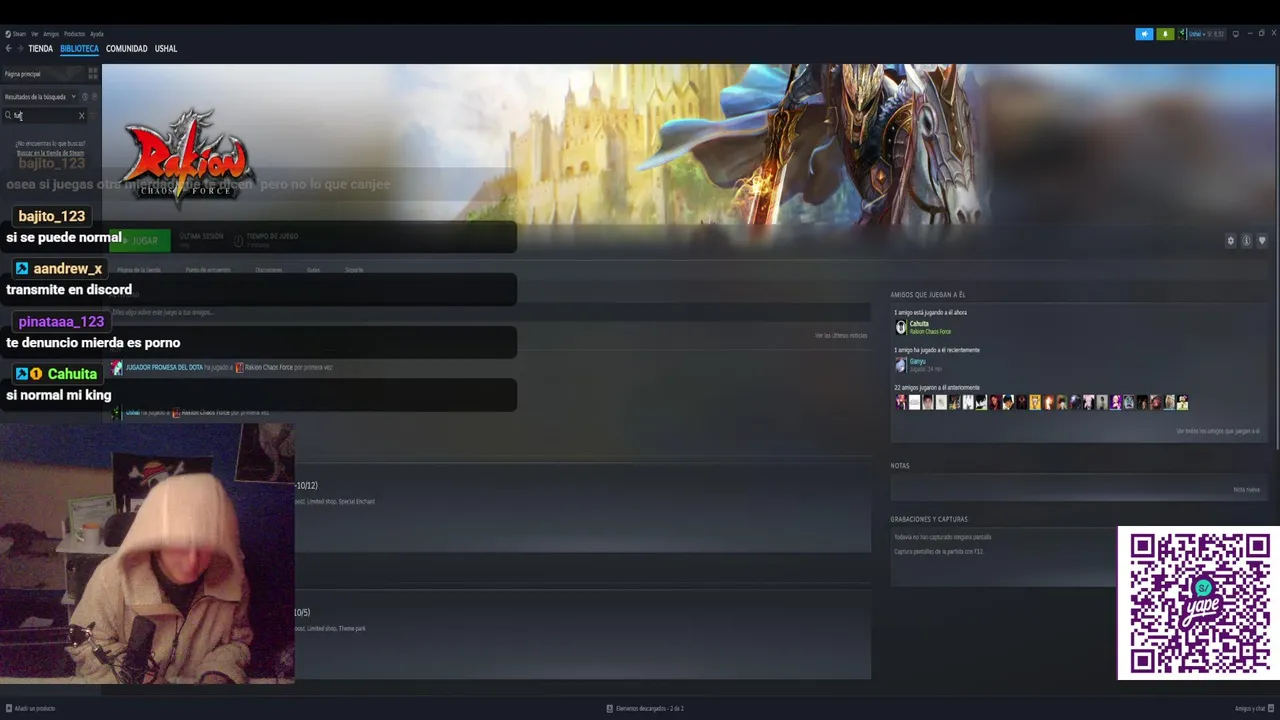The height and width of the screenshot is (720, 1280).
Task: Switch the library to grid collections view
Action: [93, 73]
